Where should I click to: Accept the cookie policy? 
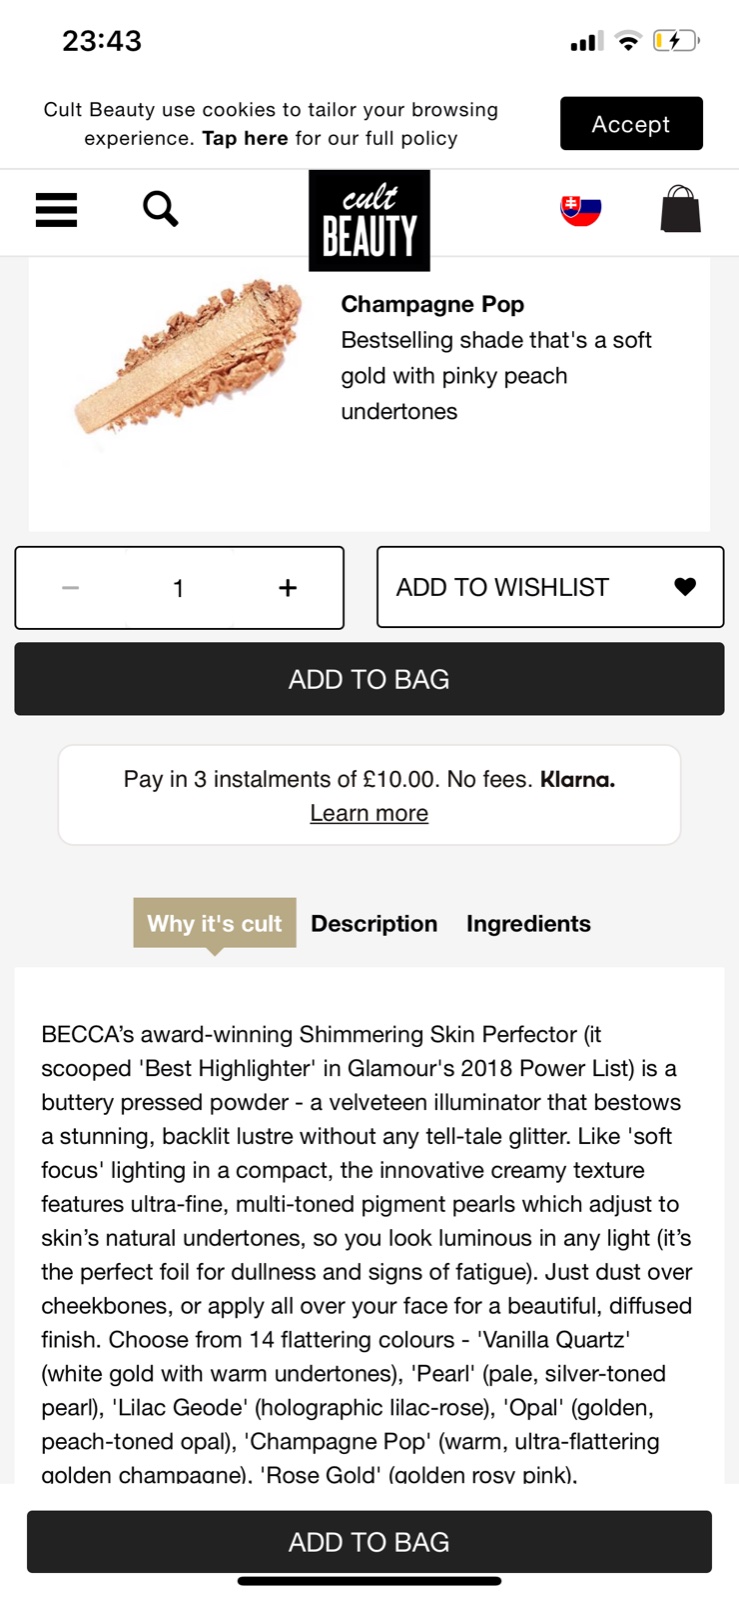pyautogui.click(x=631, y=124)
